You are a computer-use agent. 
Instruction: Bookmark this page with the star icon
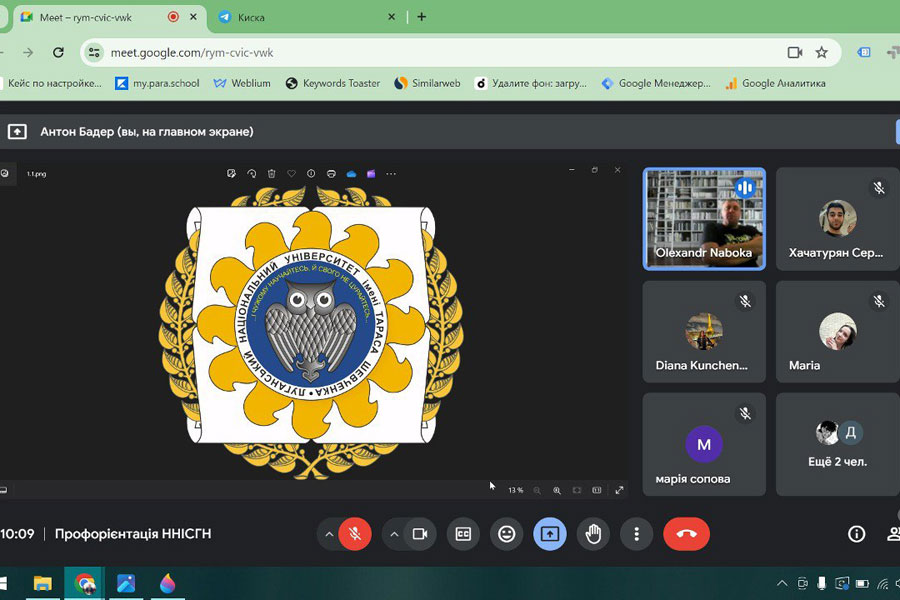(821, 52)
